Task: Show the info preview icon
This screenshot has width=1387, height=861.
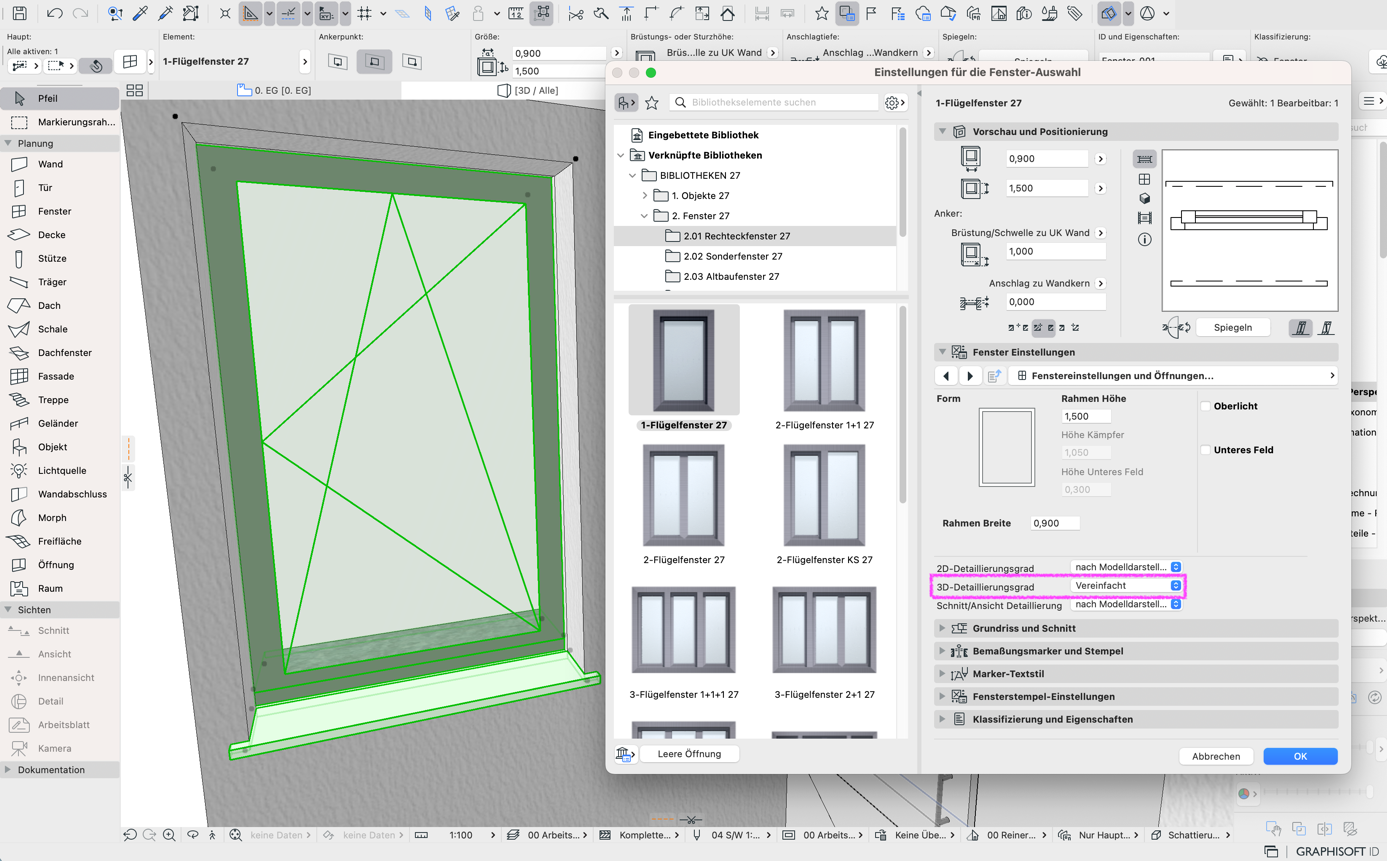Action: (1145, 239)
